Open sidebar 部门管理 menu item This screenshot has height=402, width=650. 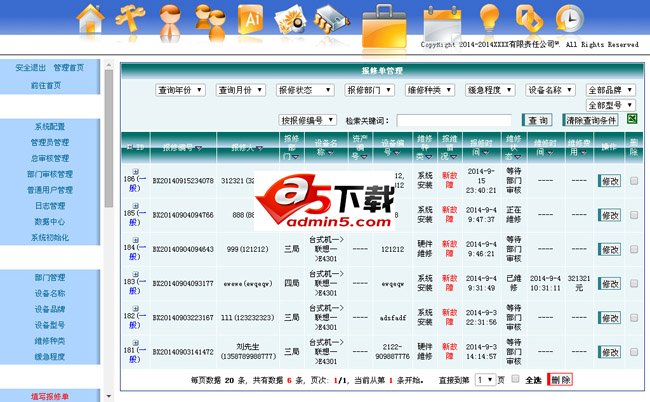pos(50,277)
